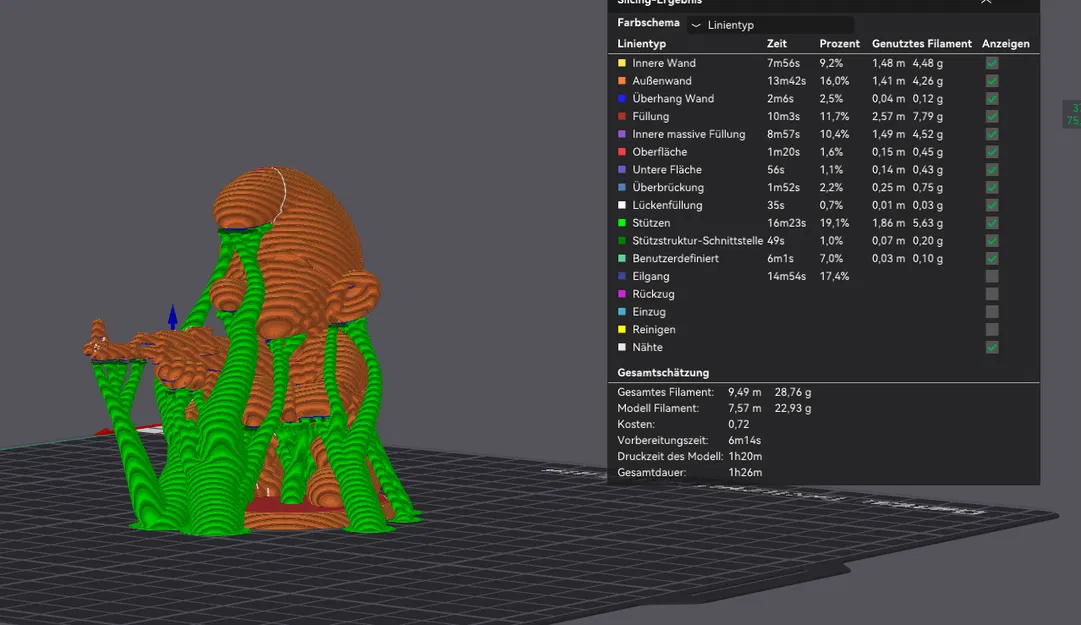Click the purple Innere massive Füllung swatch
The width and height of the screenshot is (1081, 625).
point(622,134)
